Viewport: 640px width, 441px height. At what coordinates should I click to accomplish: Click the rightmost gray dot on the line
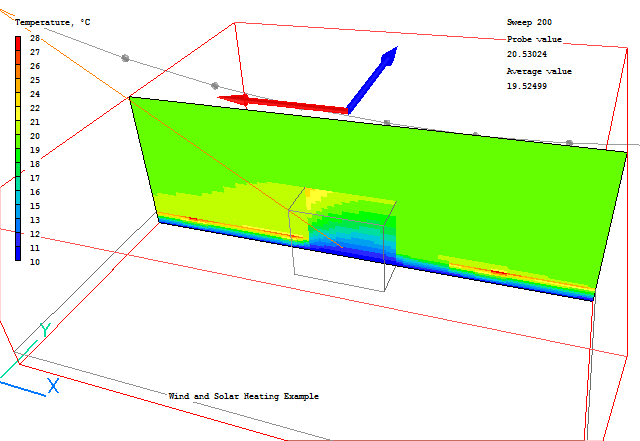coord(569,143)
